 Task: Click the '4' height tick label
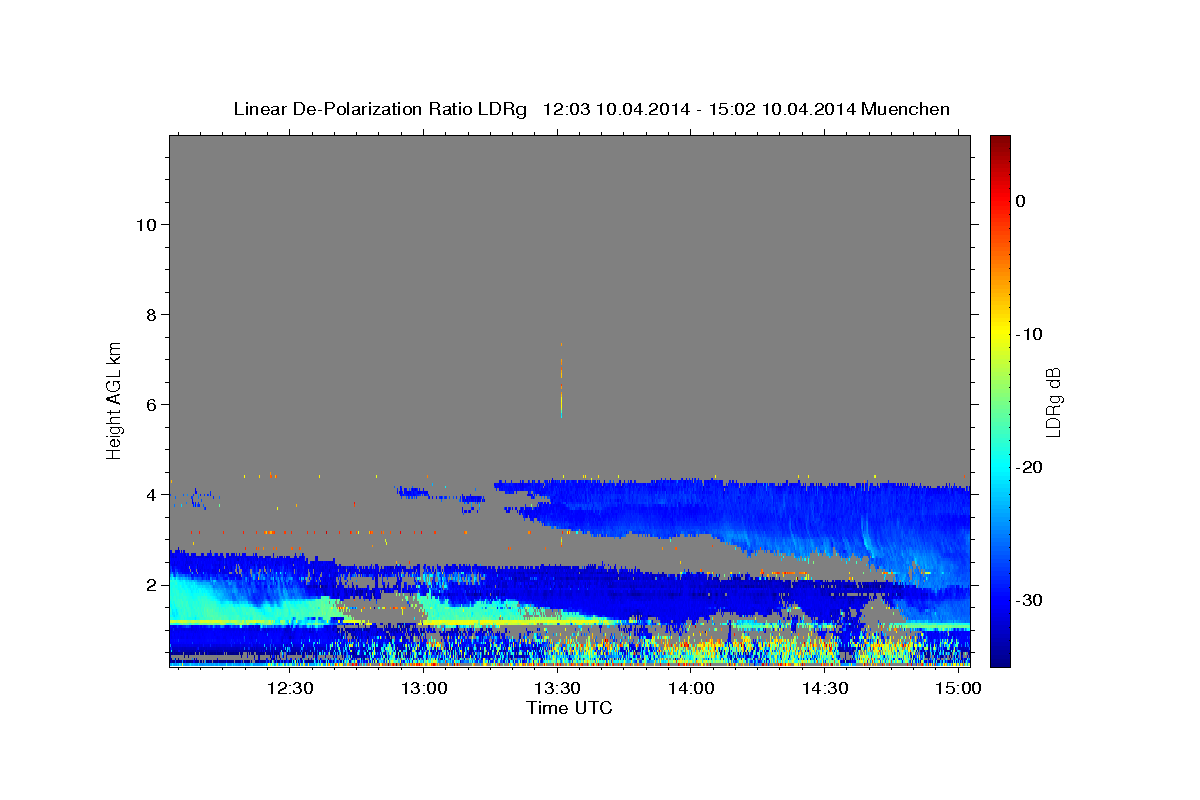(150, 494)
